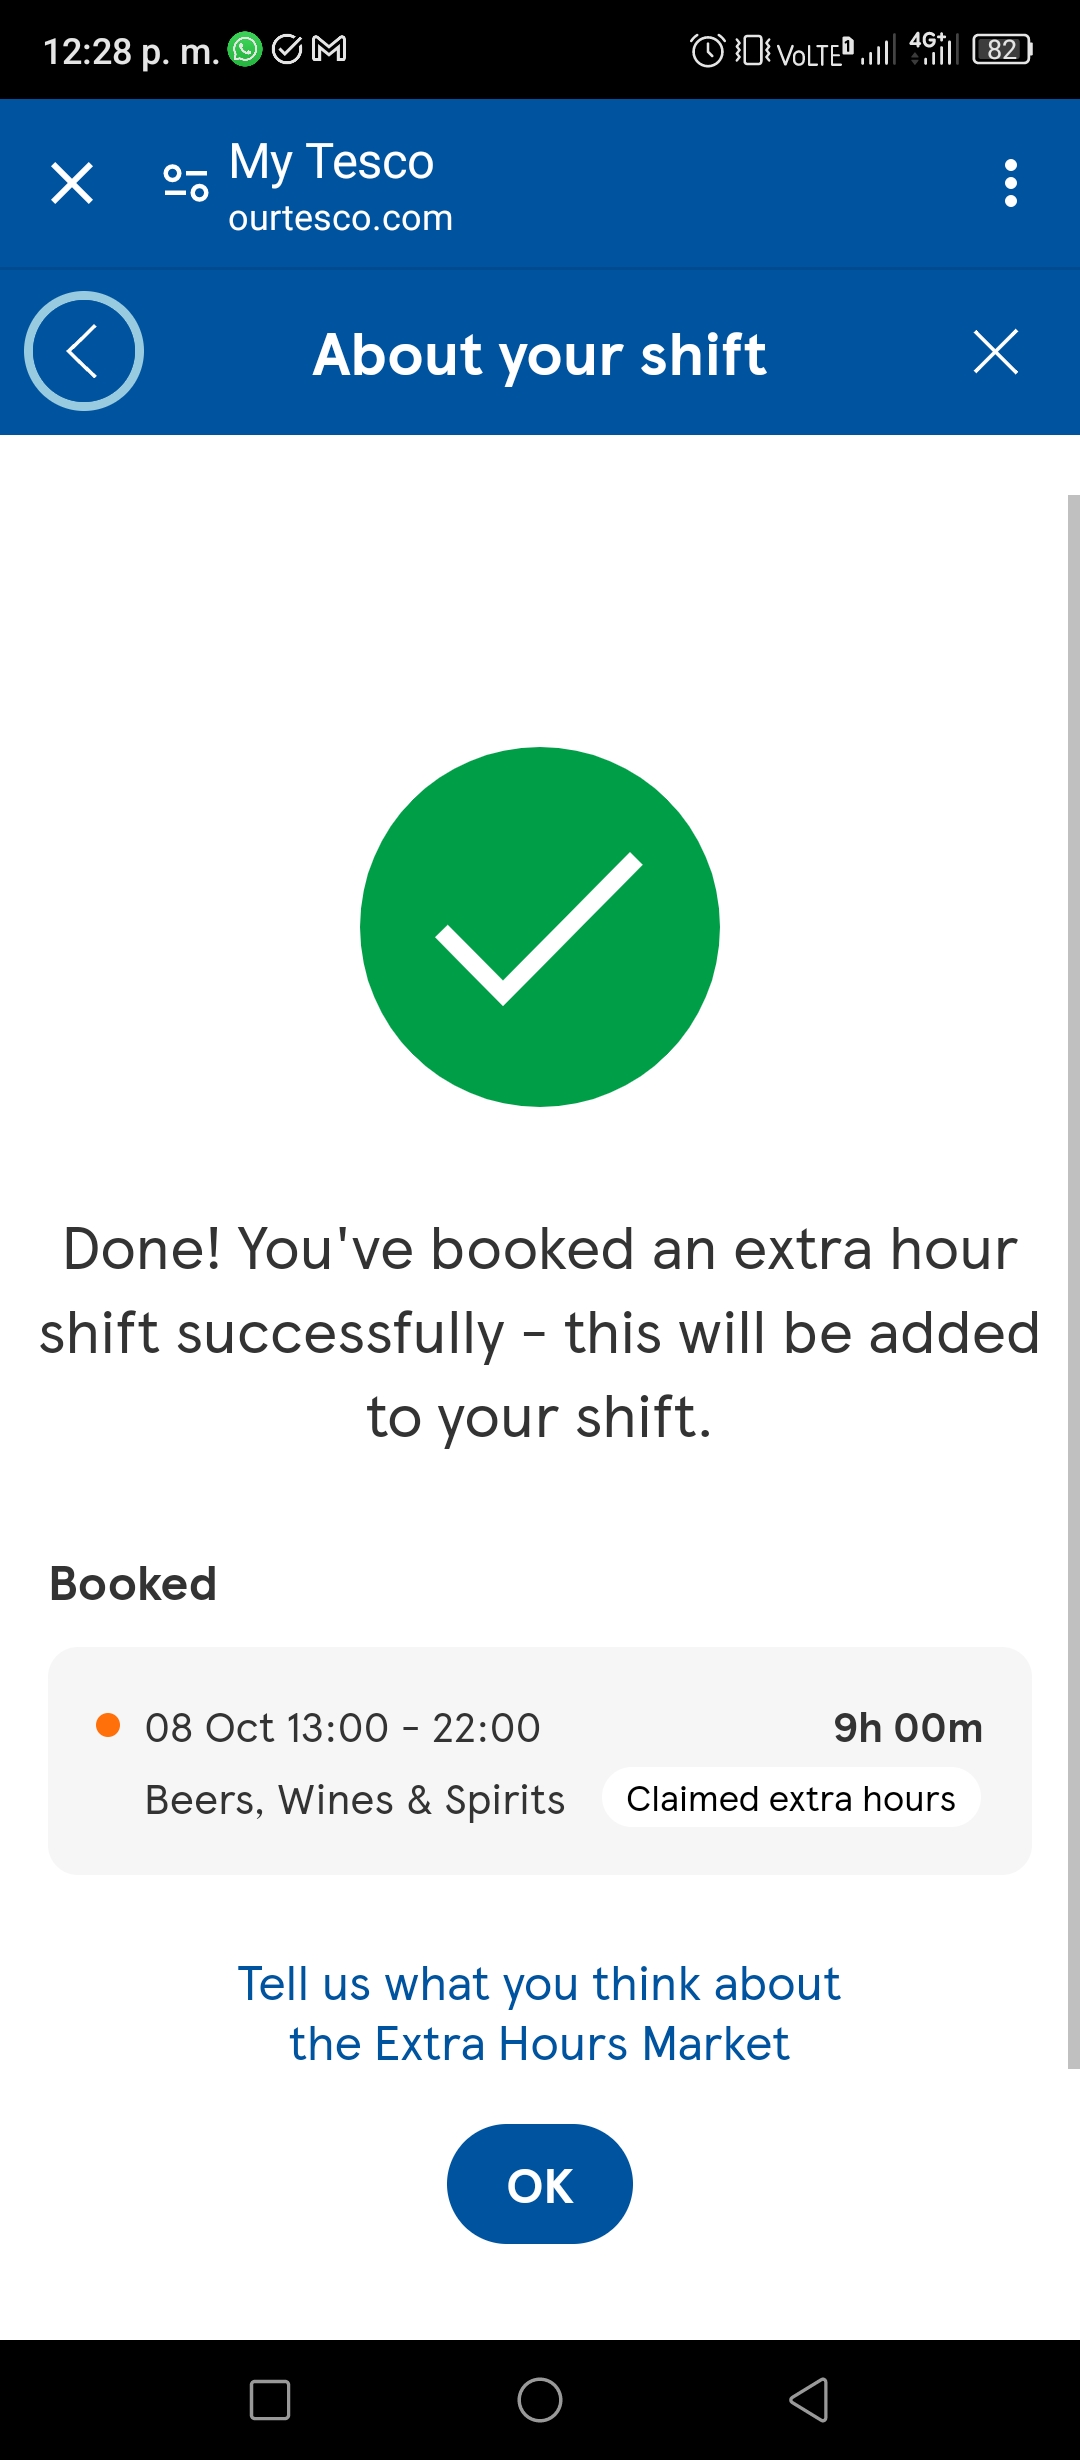Tap the WhatsApp notification icon
Screen dimensions: 1080x2460
pos(245,49)
